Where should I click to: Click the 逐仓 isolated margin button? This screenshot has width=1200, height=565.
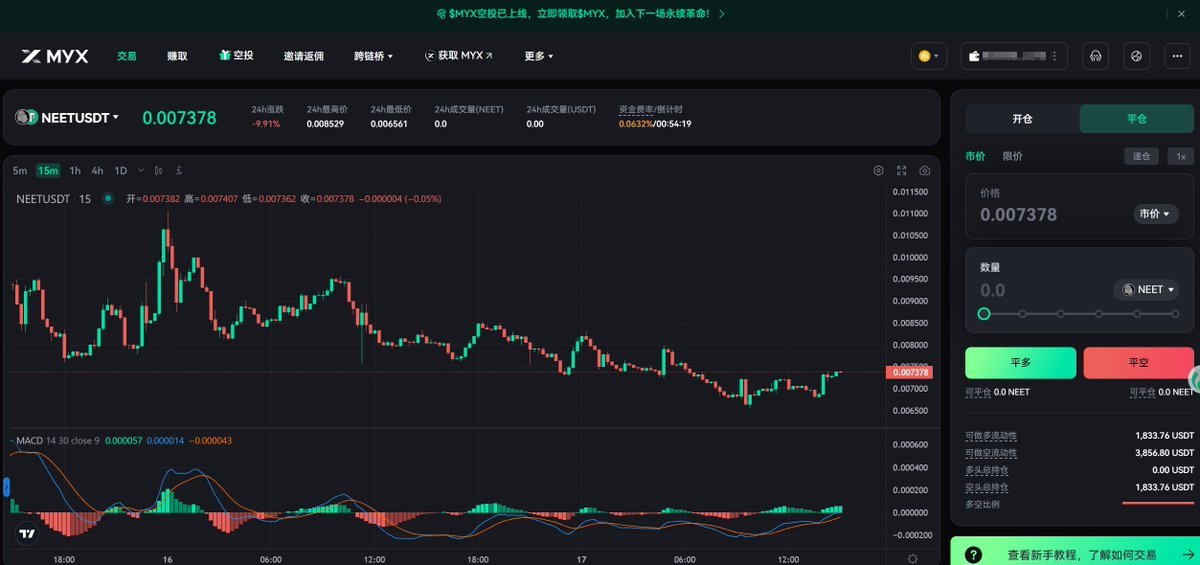point(1141,156)
